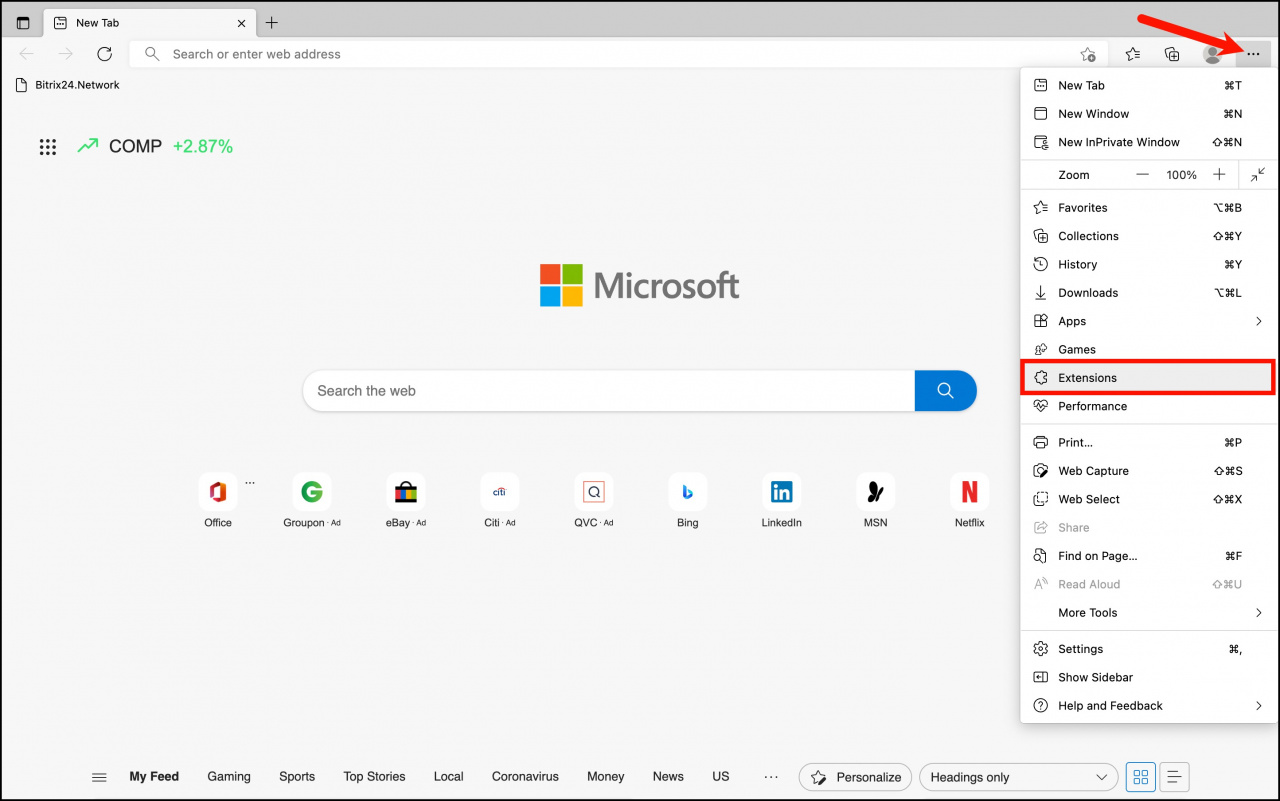Select the Sports feed tab

tap(297, 777)
